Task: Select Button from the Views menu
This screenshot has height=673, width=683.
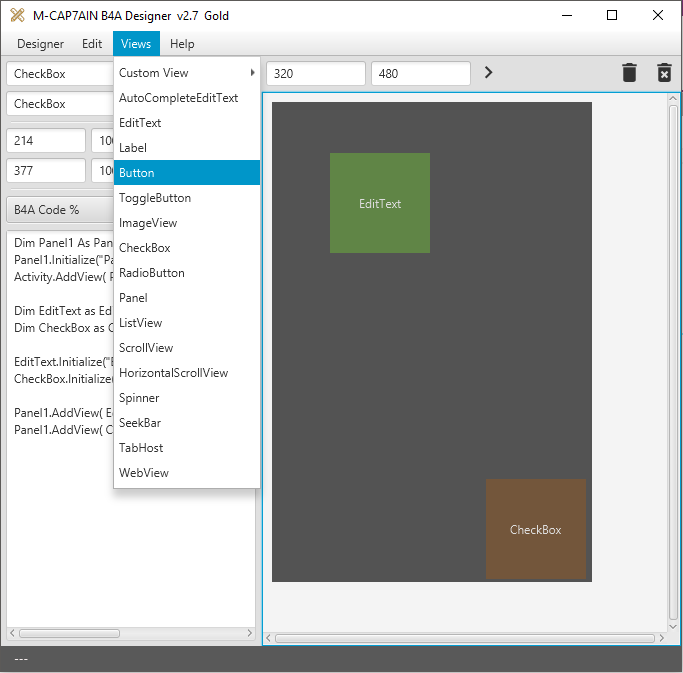Action: 187,173
